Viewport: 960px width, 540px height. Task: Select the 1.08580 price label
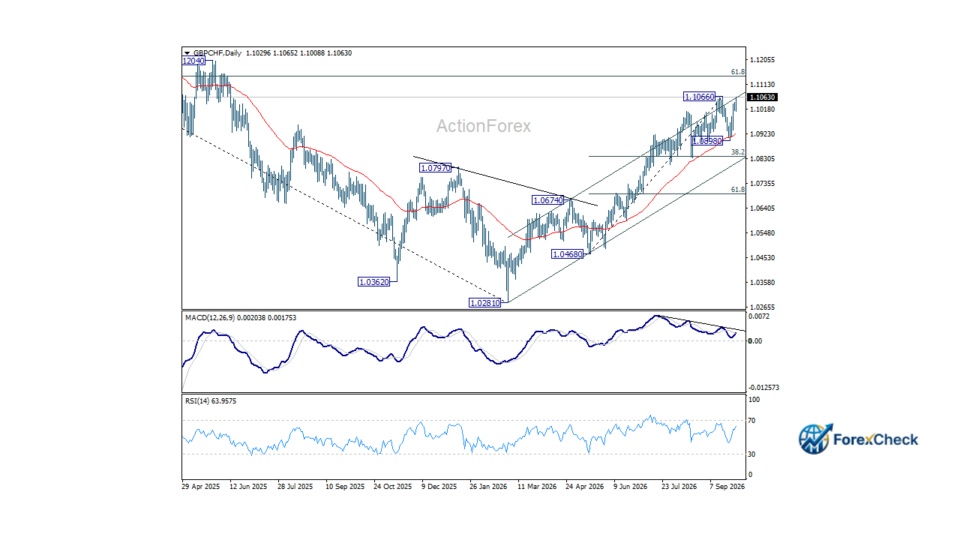[x=707, y=141]
